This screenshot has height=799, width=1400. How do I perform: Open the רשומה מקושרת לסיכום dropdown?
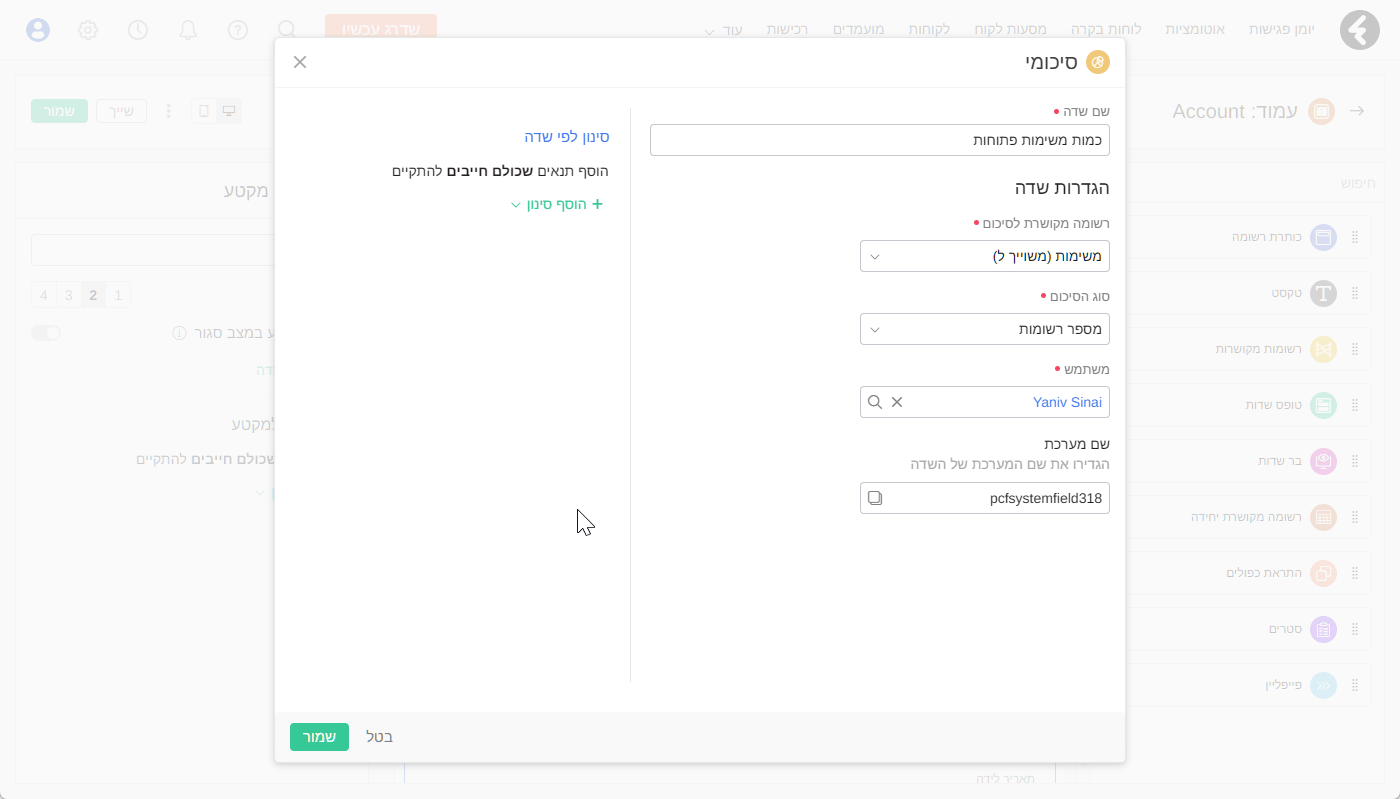(985, 256)
